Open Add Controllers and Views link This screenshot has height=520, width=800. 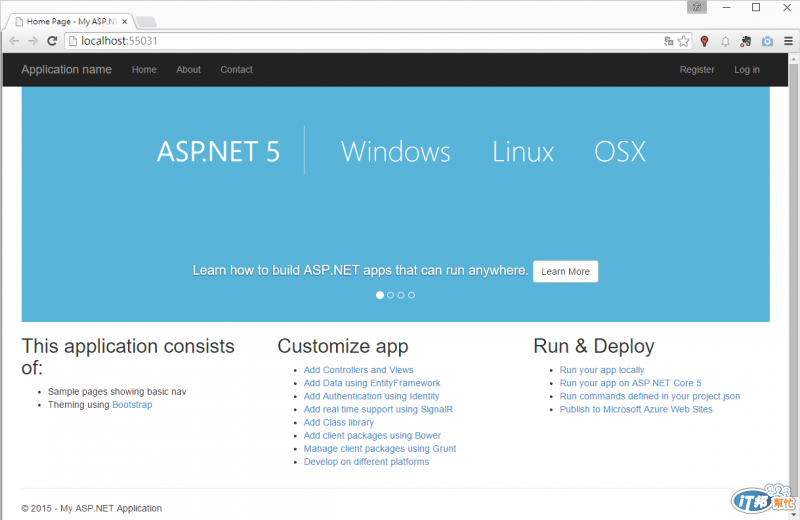tap(358, 370)
